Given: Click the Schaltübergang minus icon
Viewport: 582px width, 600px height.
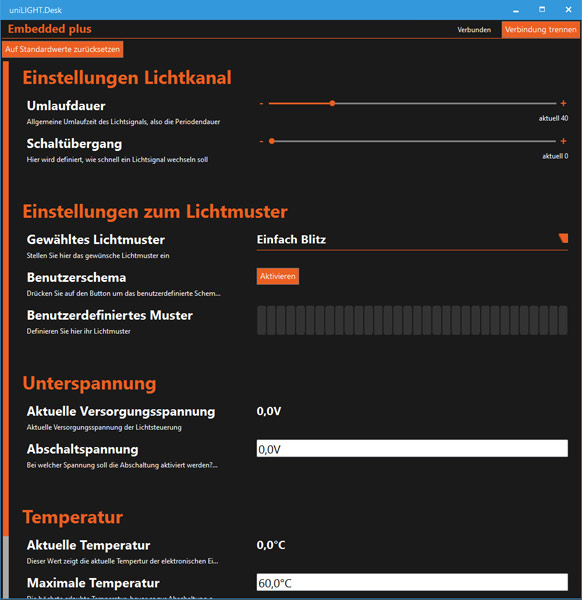Looking at the screenshot, I should [261, 142].
